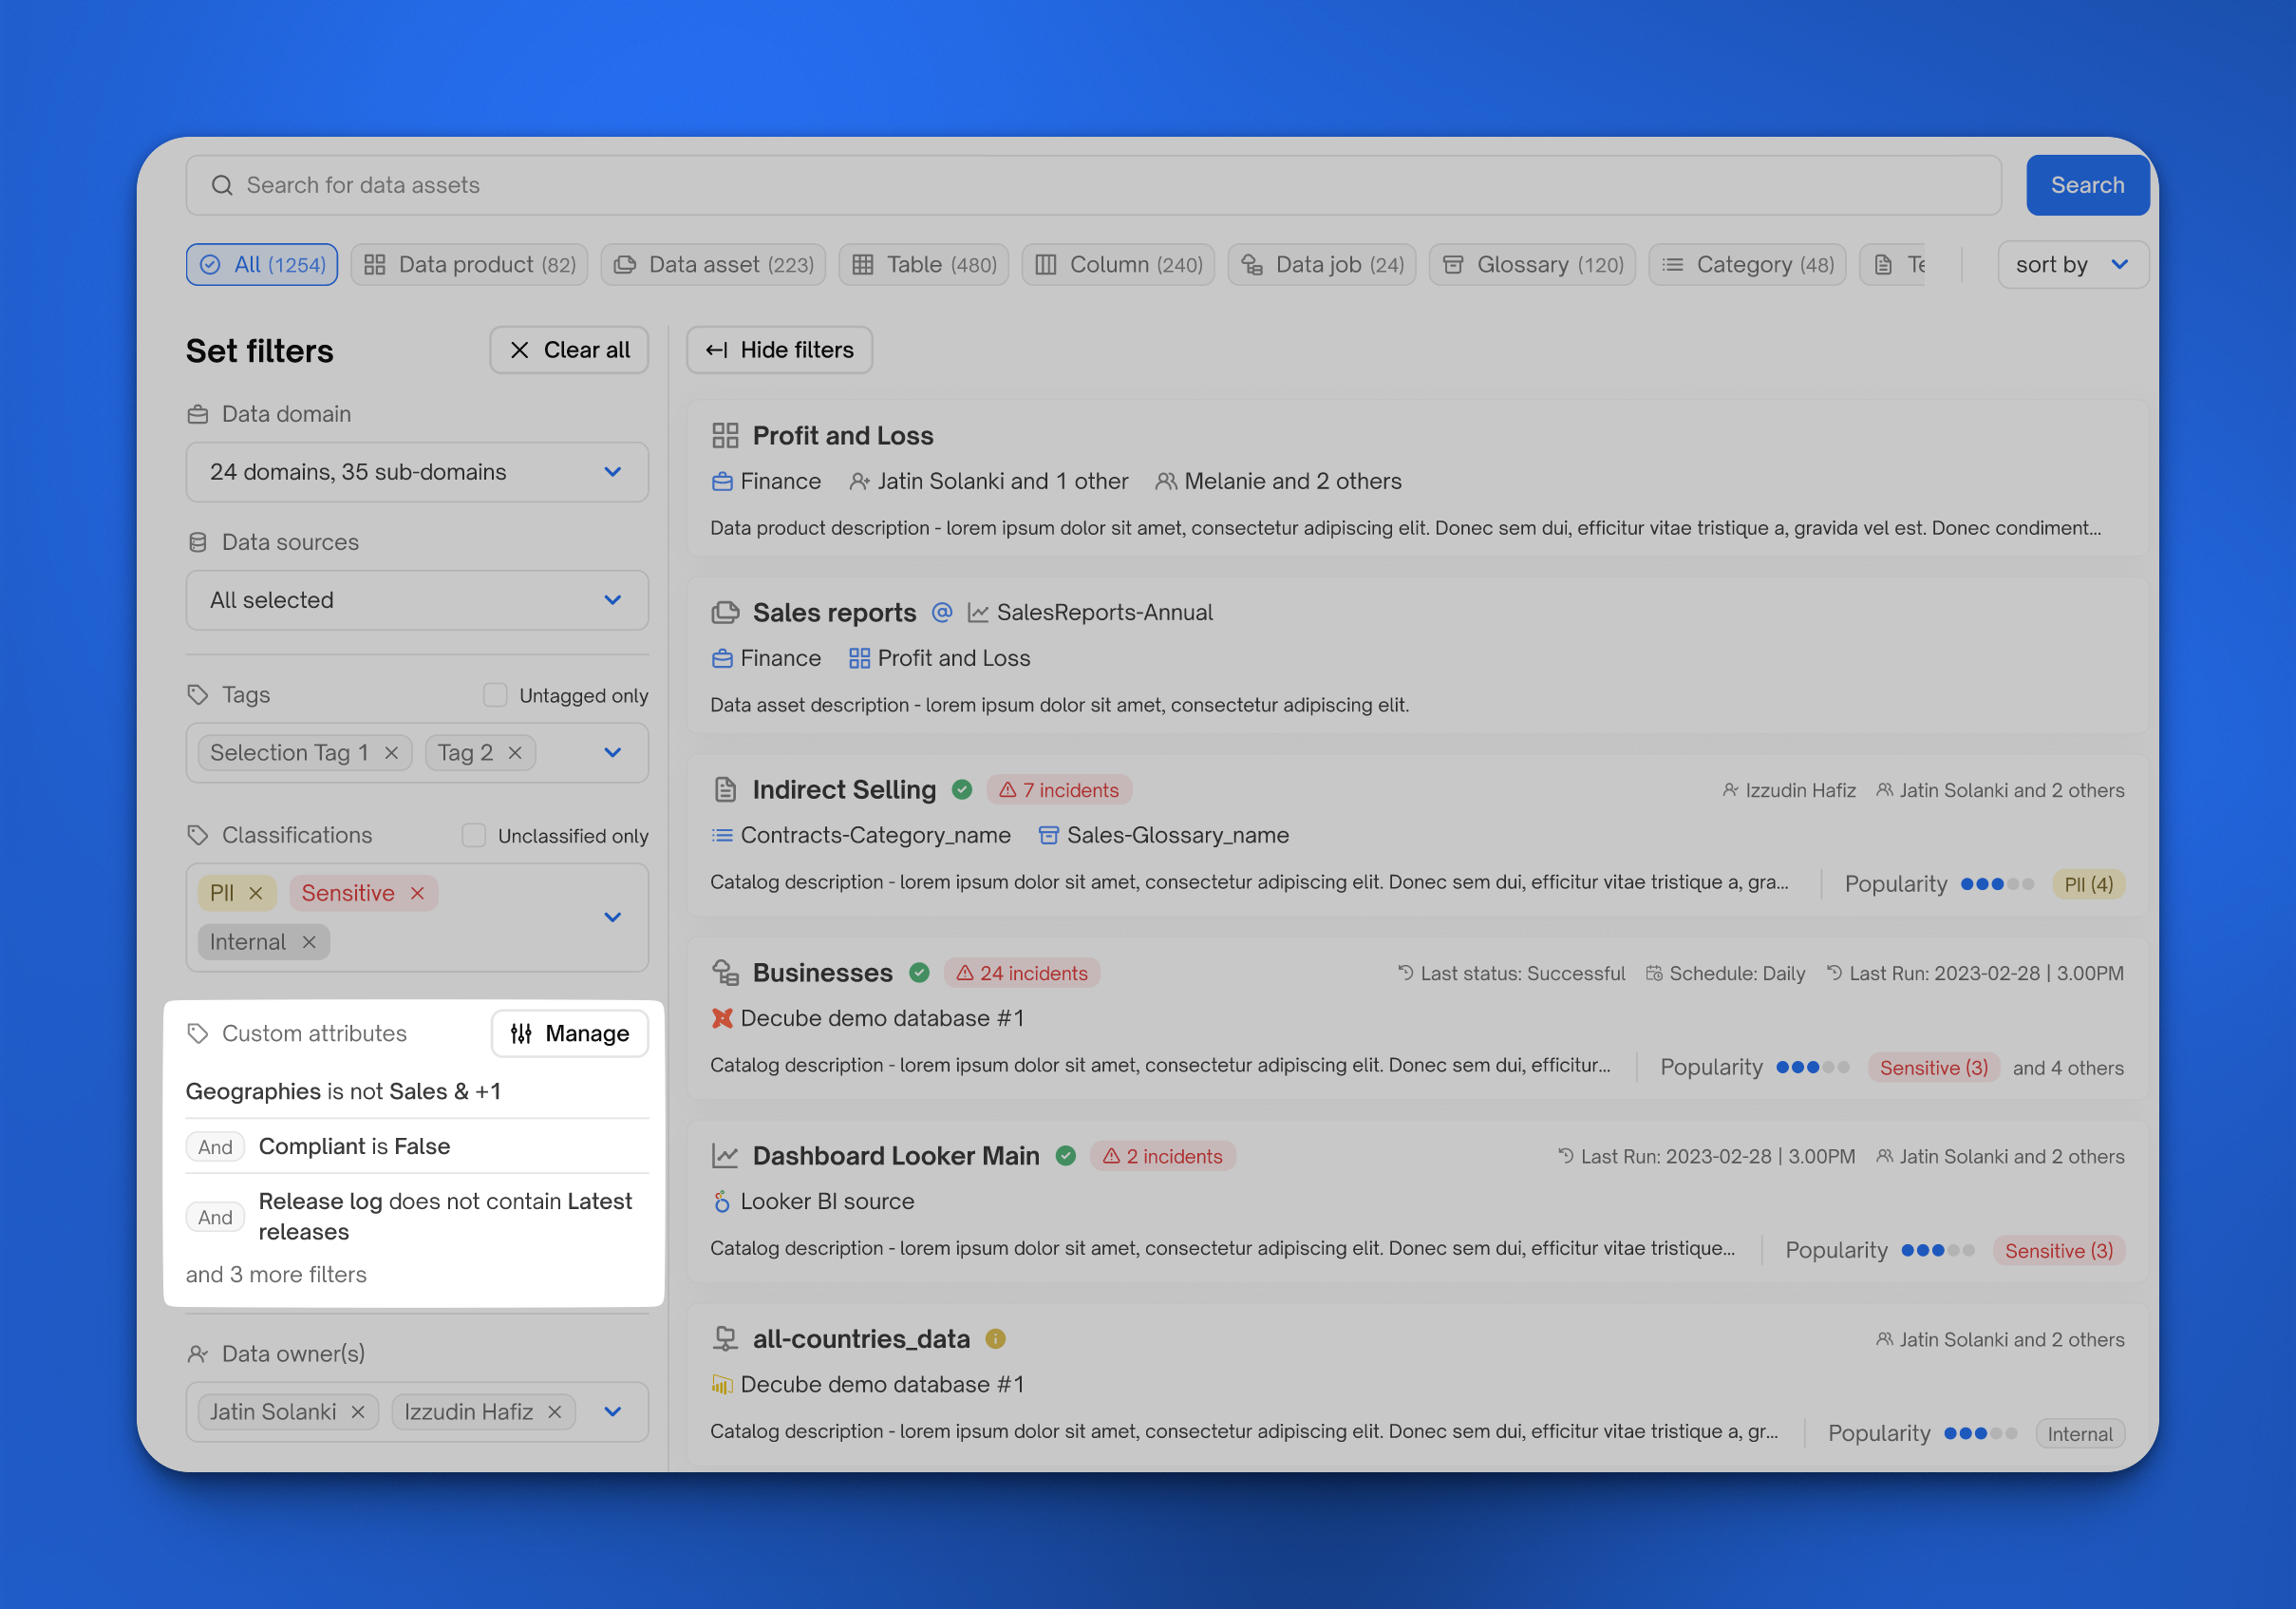This screenshot has height=1609, width=2296.
Task: Click the verified badge next to Indirect Selling
Action: tap(962, 790)
